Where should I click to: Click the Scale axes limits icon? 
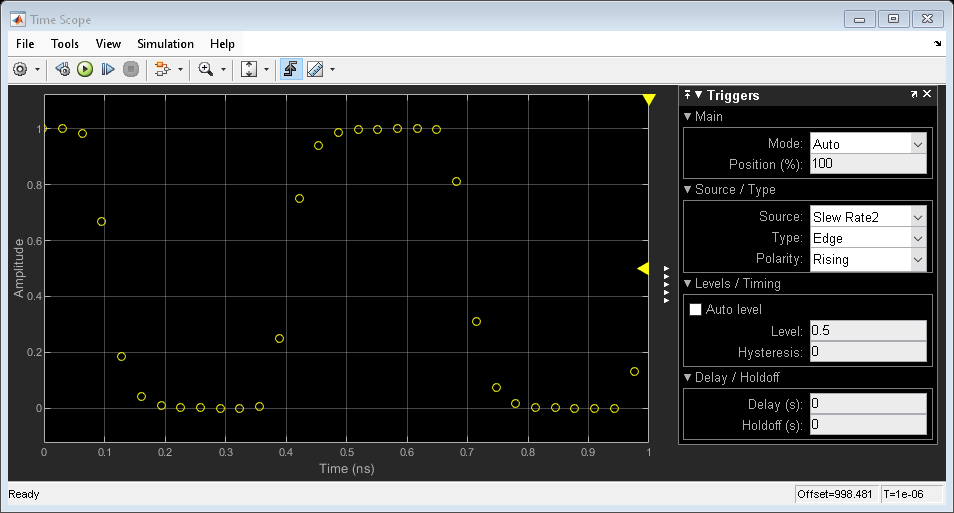[250, 69]
